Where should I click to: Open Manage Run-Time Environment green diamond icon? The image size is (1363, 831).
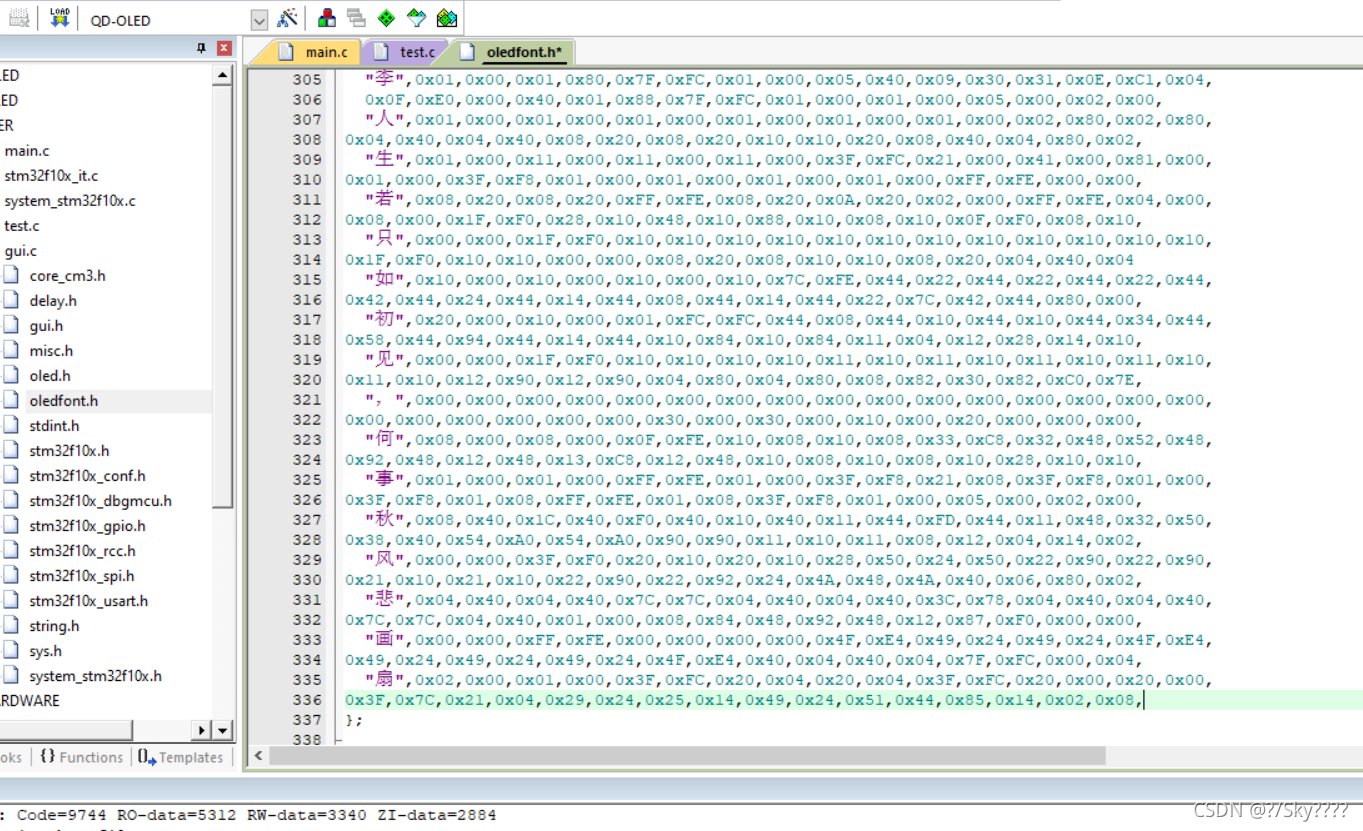[386, 18]
